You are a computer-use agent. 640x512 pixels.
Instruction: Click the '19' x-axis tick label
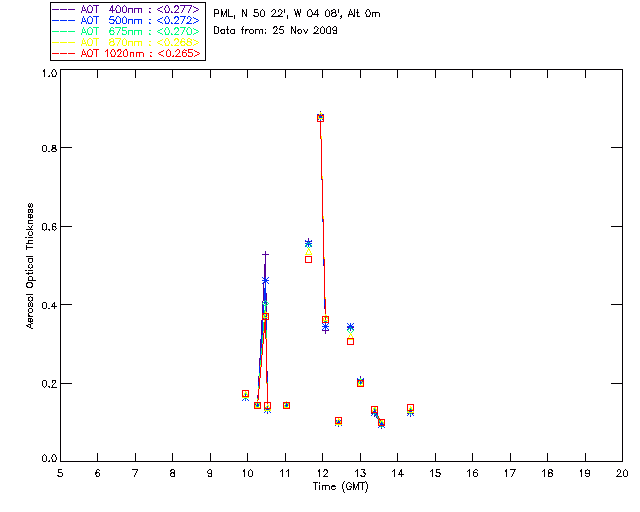[x=585, y=473]
